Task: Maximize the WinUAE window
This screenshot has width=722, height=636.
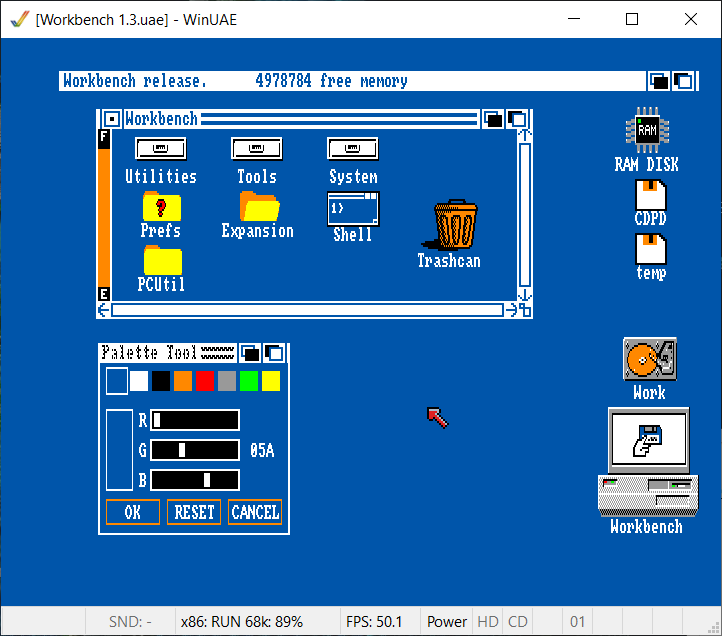Action: tap(632, 19)
